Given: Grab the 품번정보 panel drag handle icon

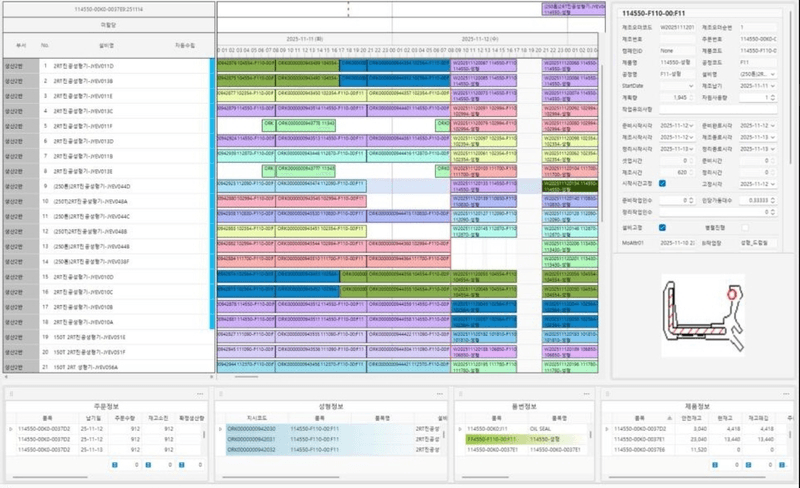Looking at the screenshot, I should (x=460, y=394).
